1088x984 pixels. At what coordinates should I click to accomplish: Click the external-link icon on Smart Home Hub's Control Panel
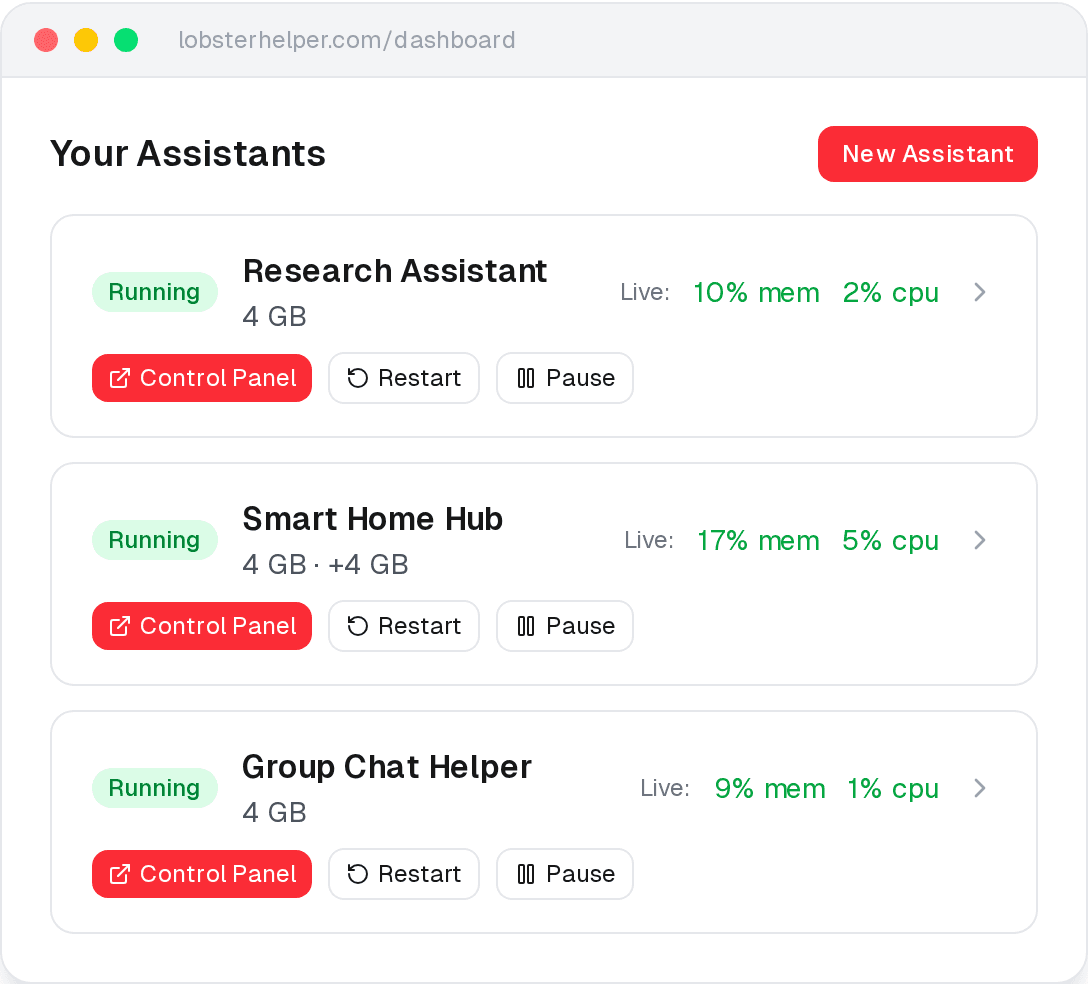pos(120,626)
